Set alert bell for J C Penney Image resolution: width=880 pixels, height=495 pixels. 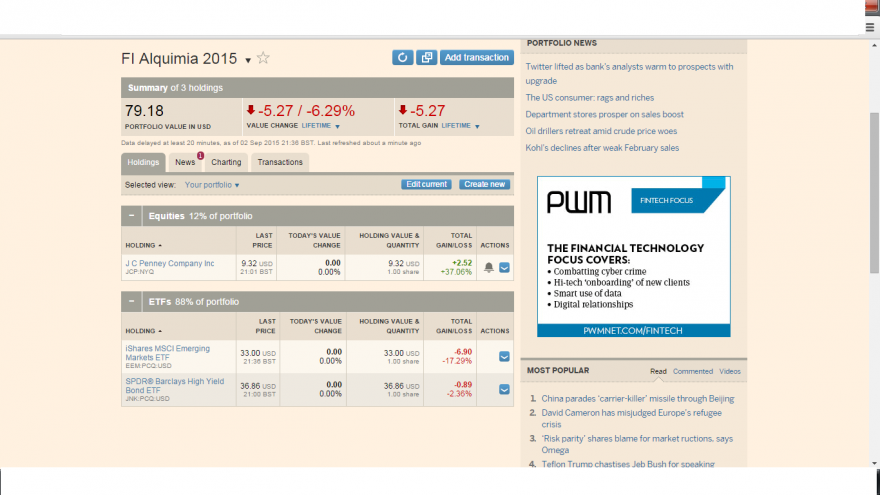(489, 268)
